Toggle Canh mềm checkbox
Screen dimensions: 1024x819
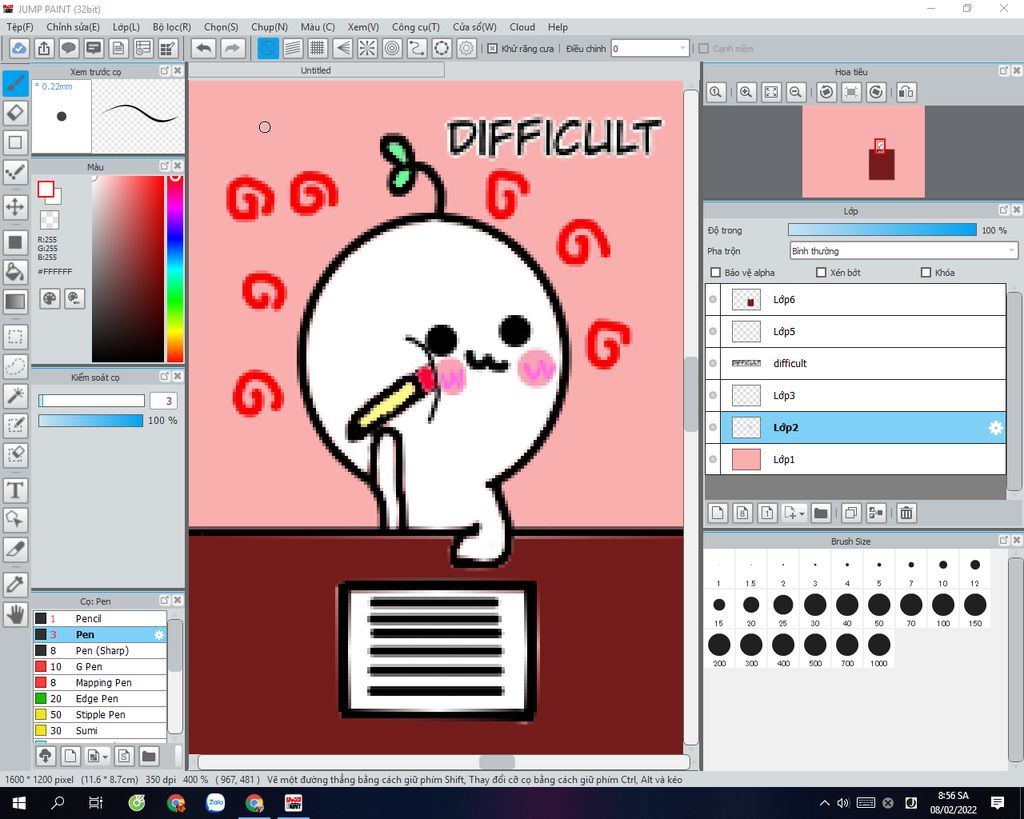coord(703,48)
